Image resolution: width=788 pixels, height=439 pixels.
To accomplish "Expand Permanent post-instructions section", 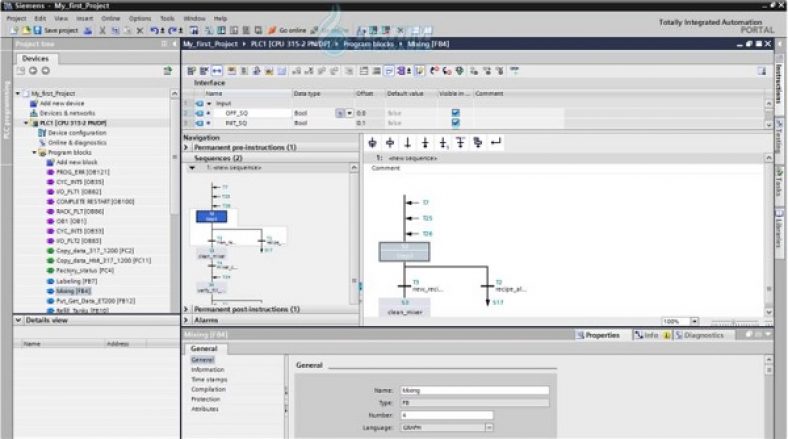I will pos(186,309).
